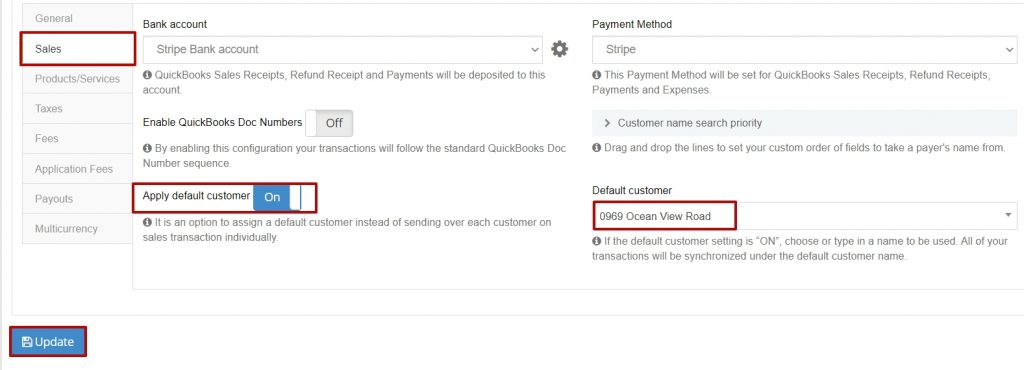Open the Payment Method Stripe dropdown
The height and width of the screenshot is (370, 1024).
(805, 50)
